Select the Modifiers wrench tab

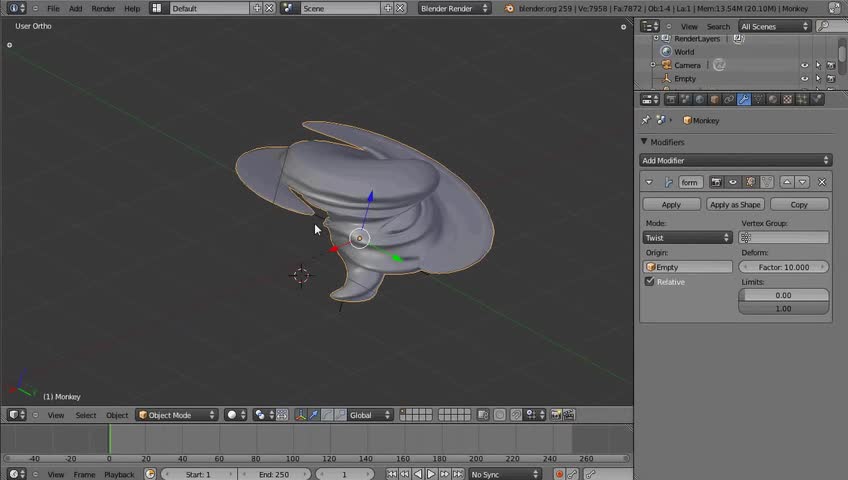pos(744,99)
